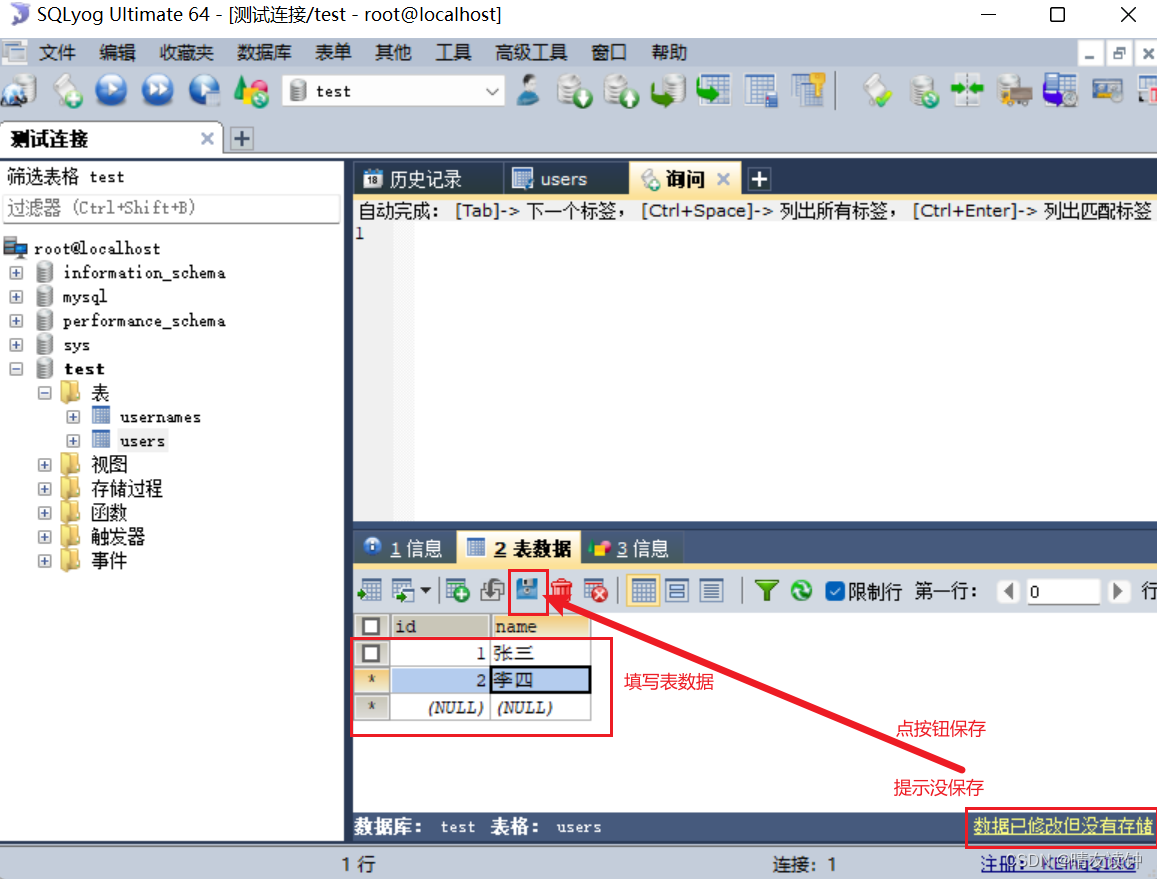
Task: Switch to the 1 信息 result tab
Action: (405, 548)
